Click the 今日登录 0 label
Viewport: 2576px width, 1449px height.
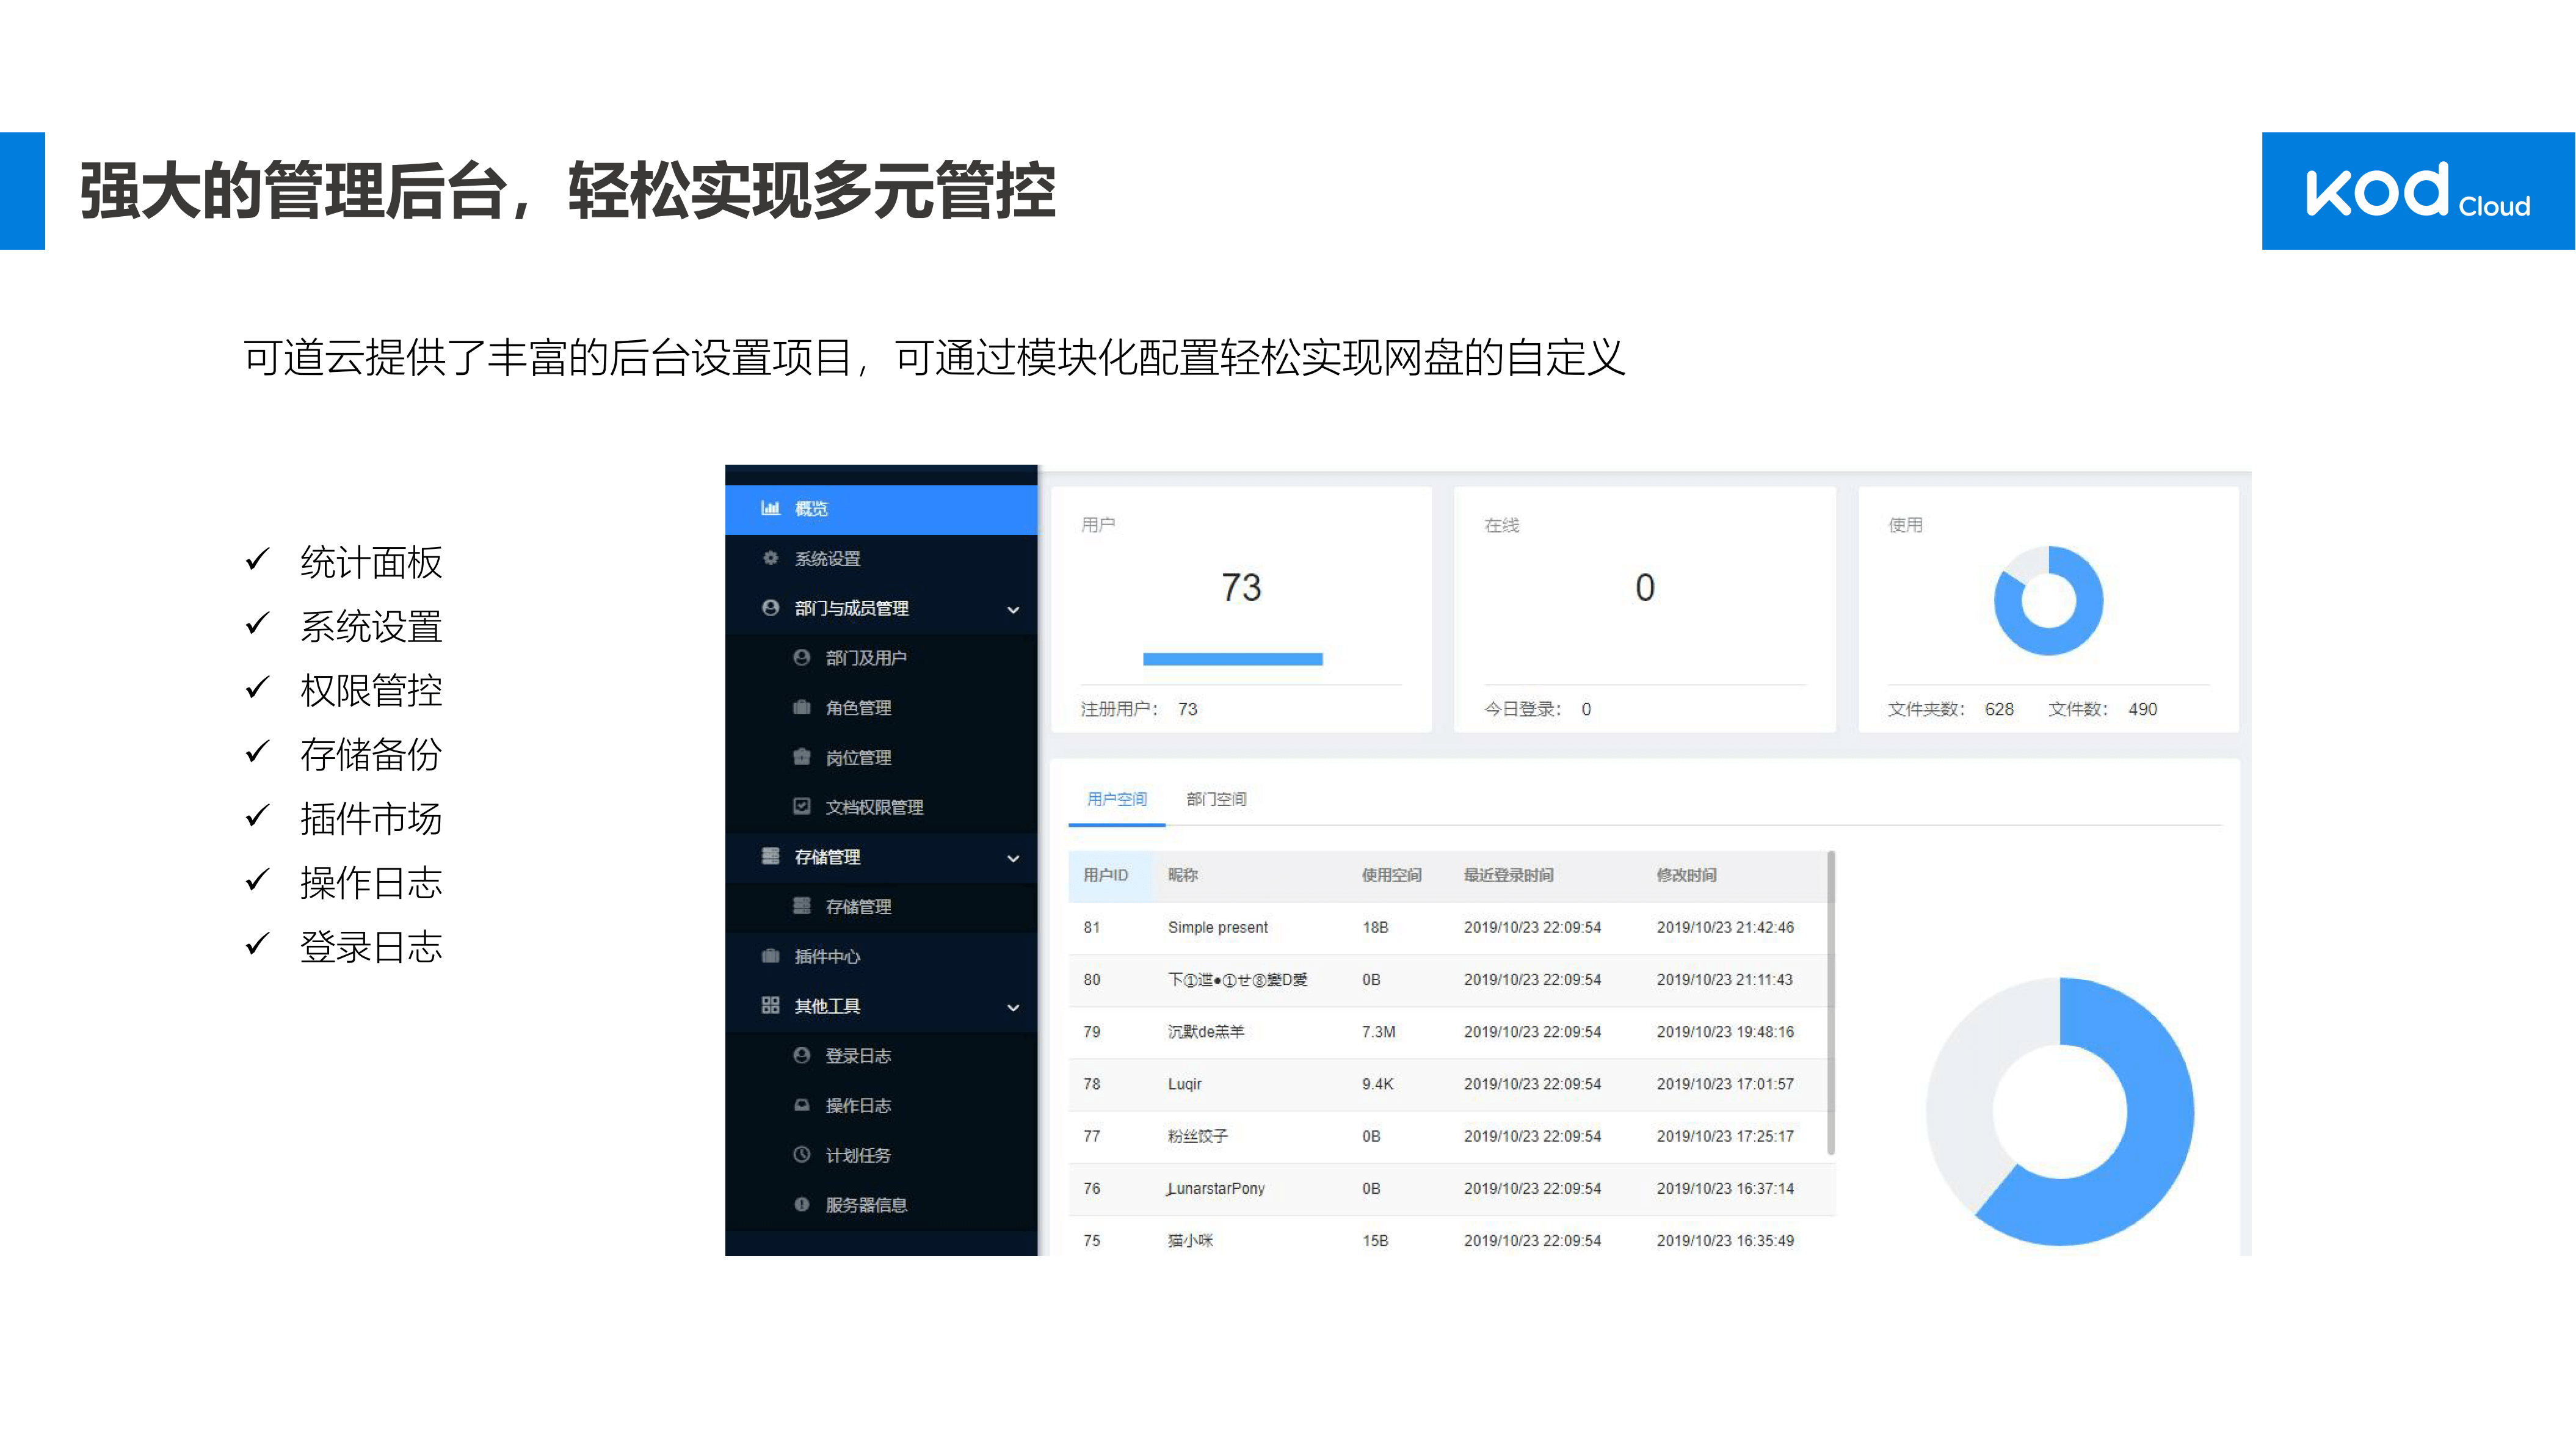pos(1537,709)
